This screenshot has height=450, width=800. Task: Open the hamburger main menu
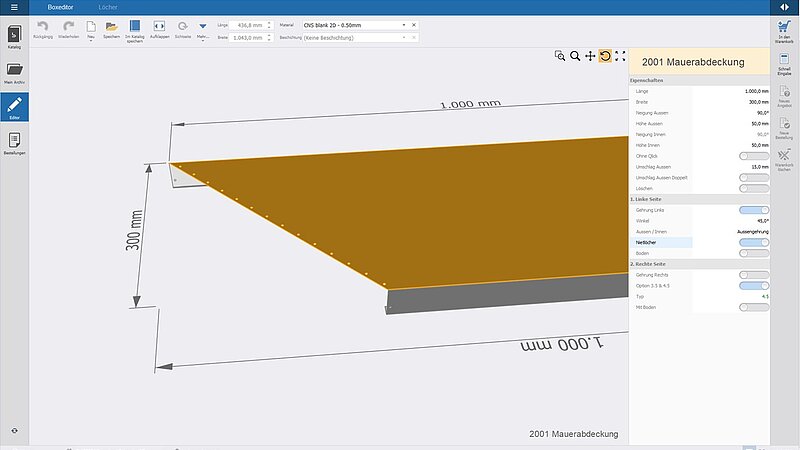click(x=14, y=6)
